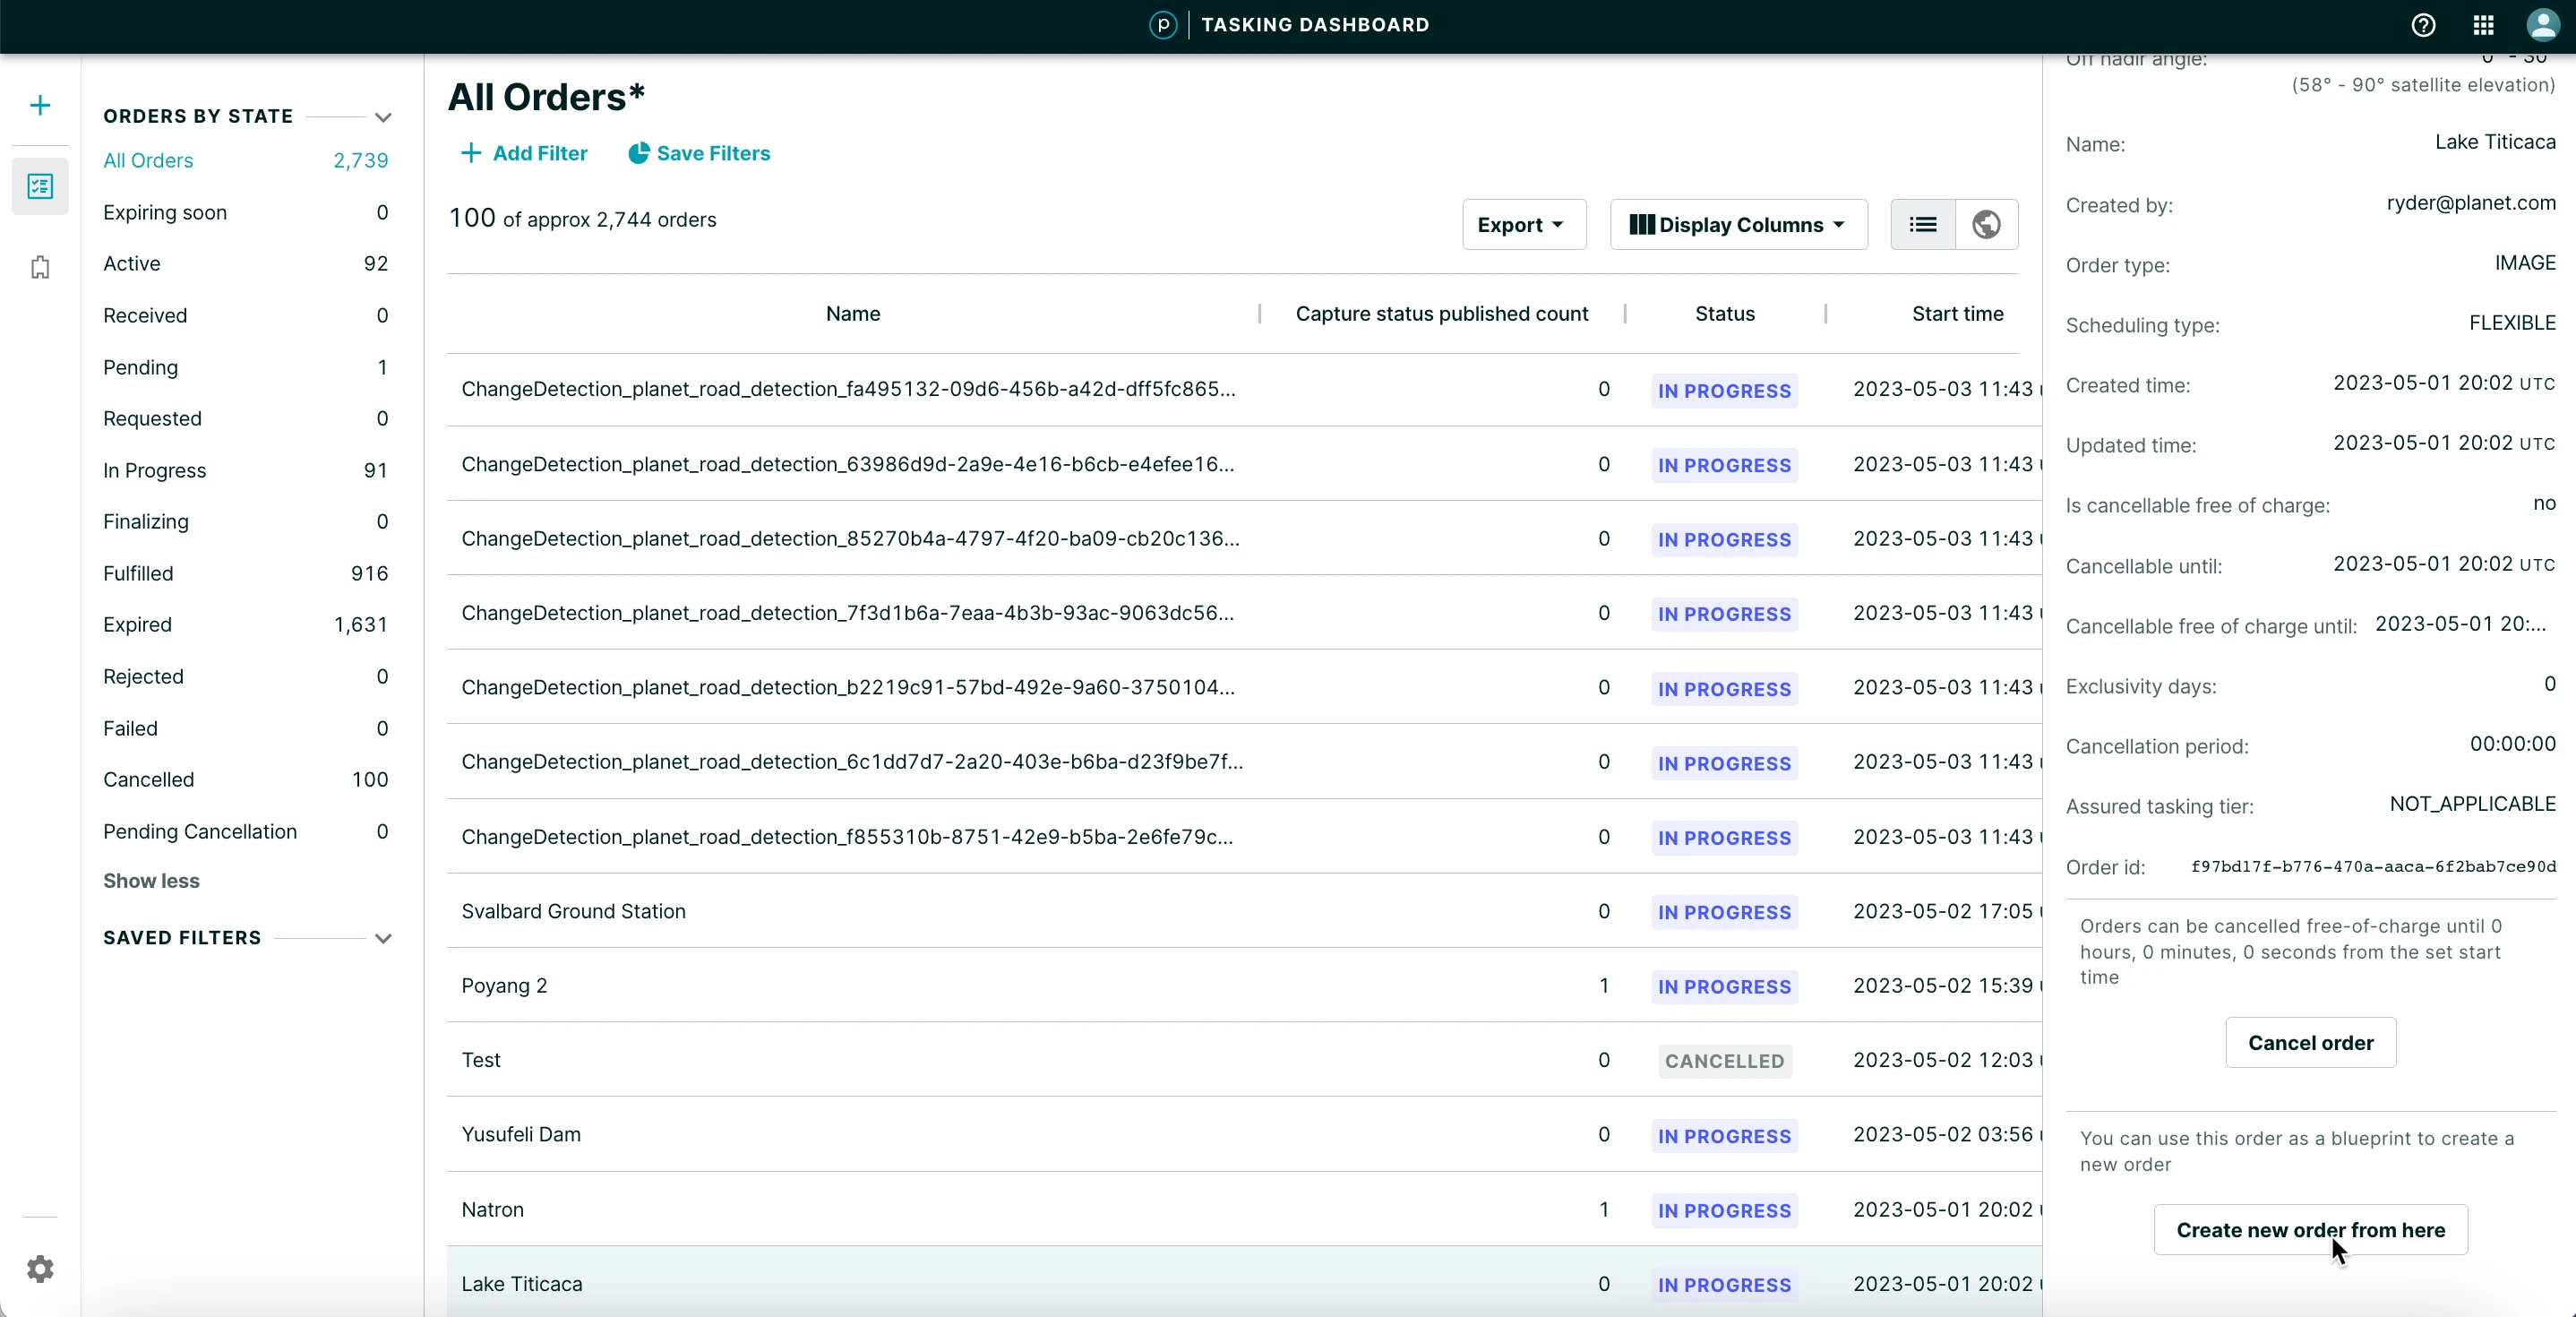Open the Export dropdown
2576x1317 pixels.
point(1523,225)
